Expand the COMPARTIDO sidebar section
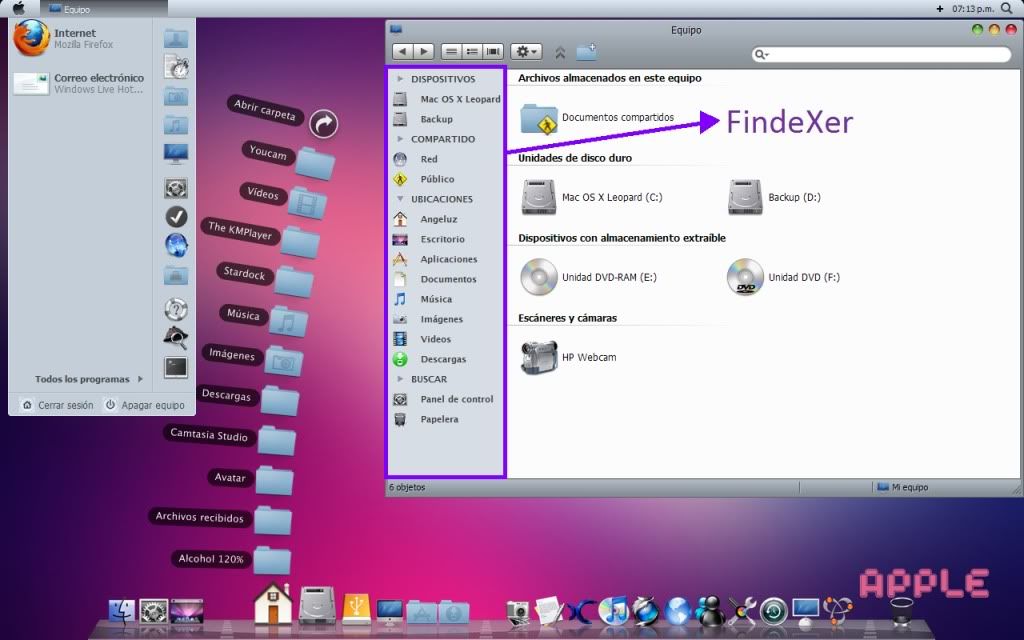The image size is (1024, 640). [x=400, y=139]
